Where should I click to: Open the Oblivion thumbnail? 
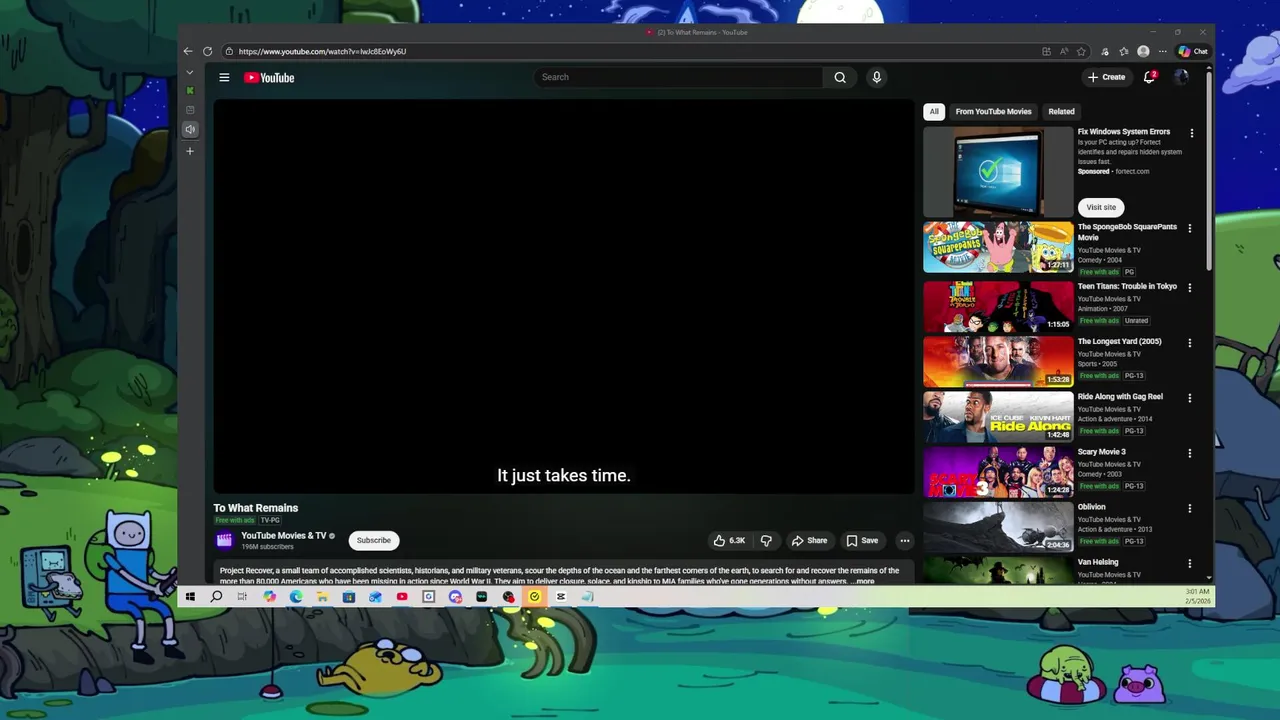[x=998, y=526]
